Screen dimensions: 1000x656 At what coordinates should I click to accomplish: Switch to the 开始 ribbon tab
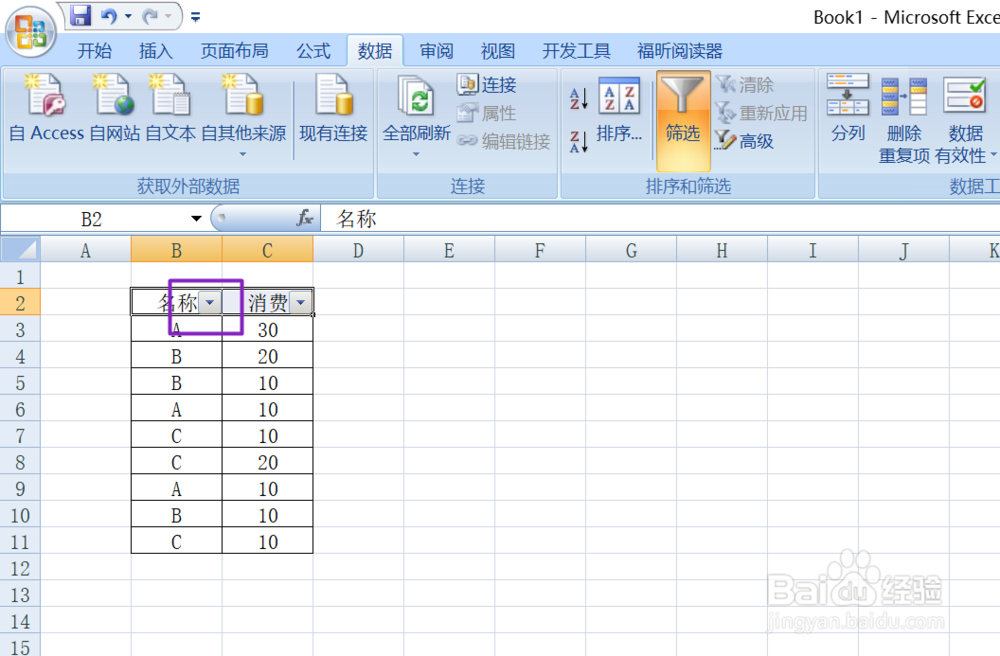coord(93,51)
